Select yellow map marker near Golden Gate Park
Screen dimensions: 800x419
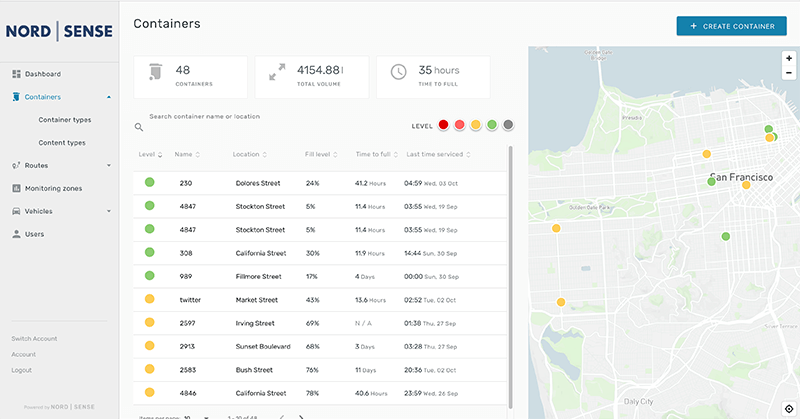[x=556, y=228]
